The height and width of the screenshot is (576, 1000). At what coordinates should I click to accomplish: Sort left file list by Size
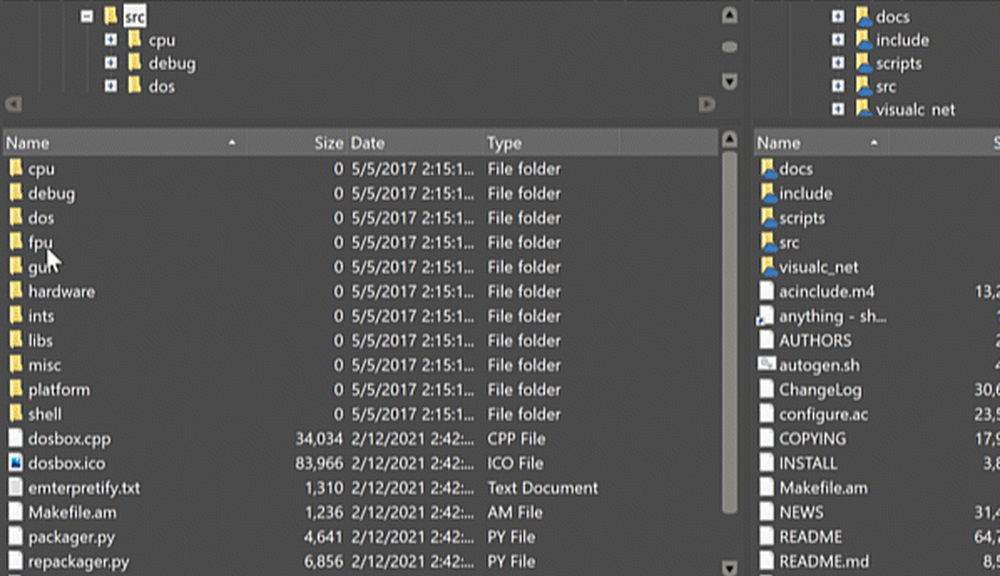click(x=296, y=143)
